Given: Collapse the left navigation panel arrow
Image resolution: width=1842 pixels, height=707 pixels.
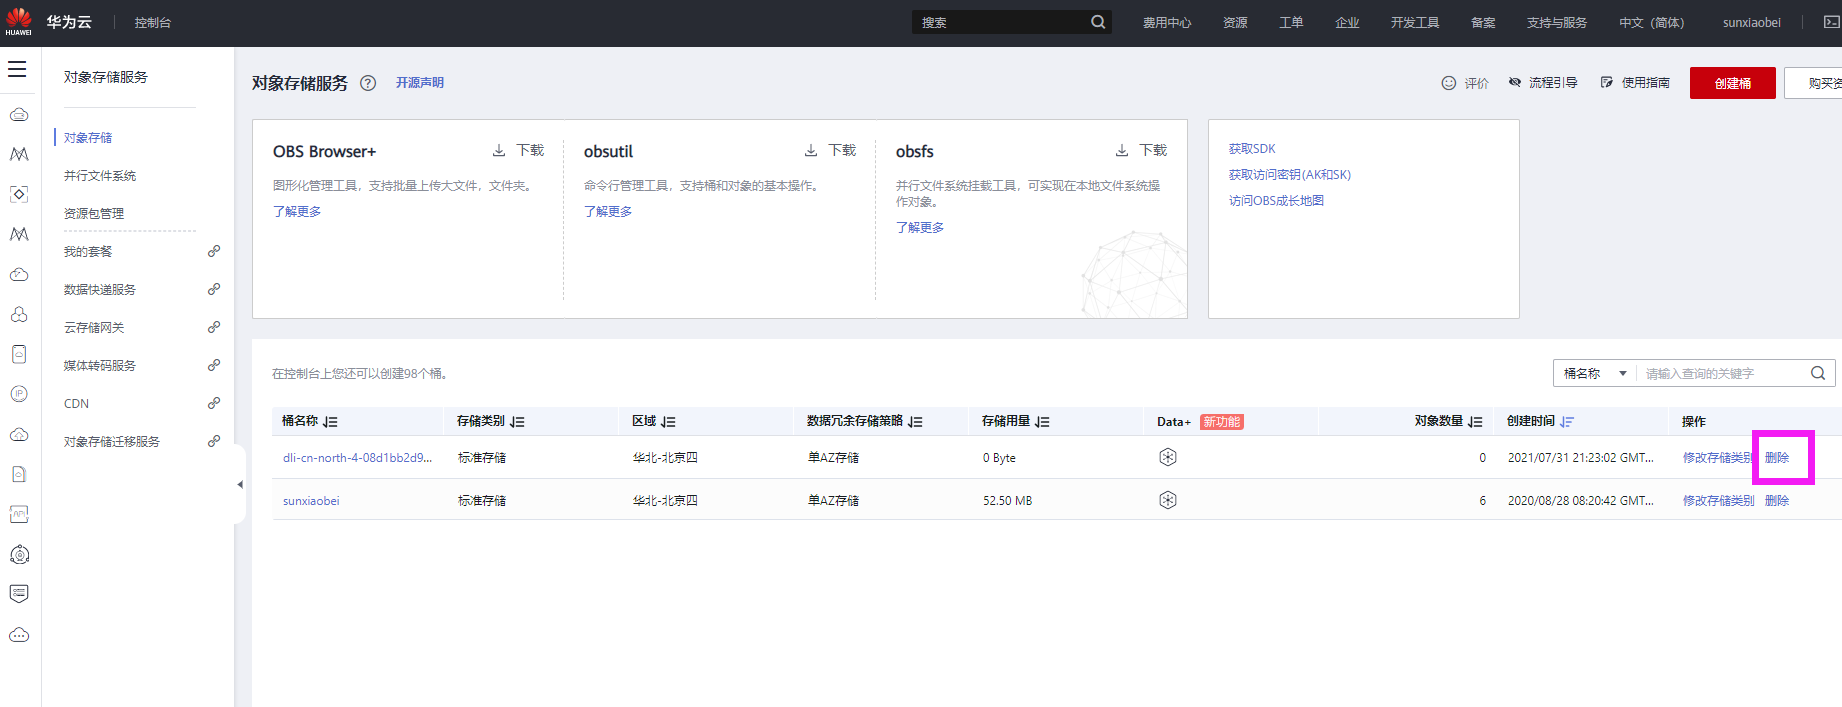Looking at the screenshot, I should 239,484.
